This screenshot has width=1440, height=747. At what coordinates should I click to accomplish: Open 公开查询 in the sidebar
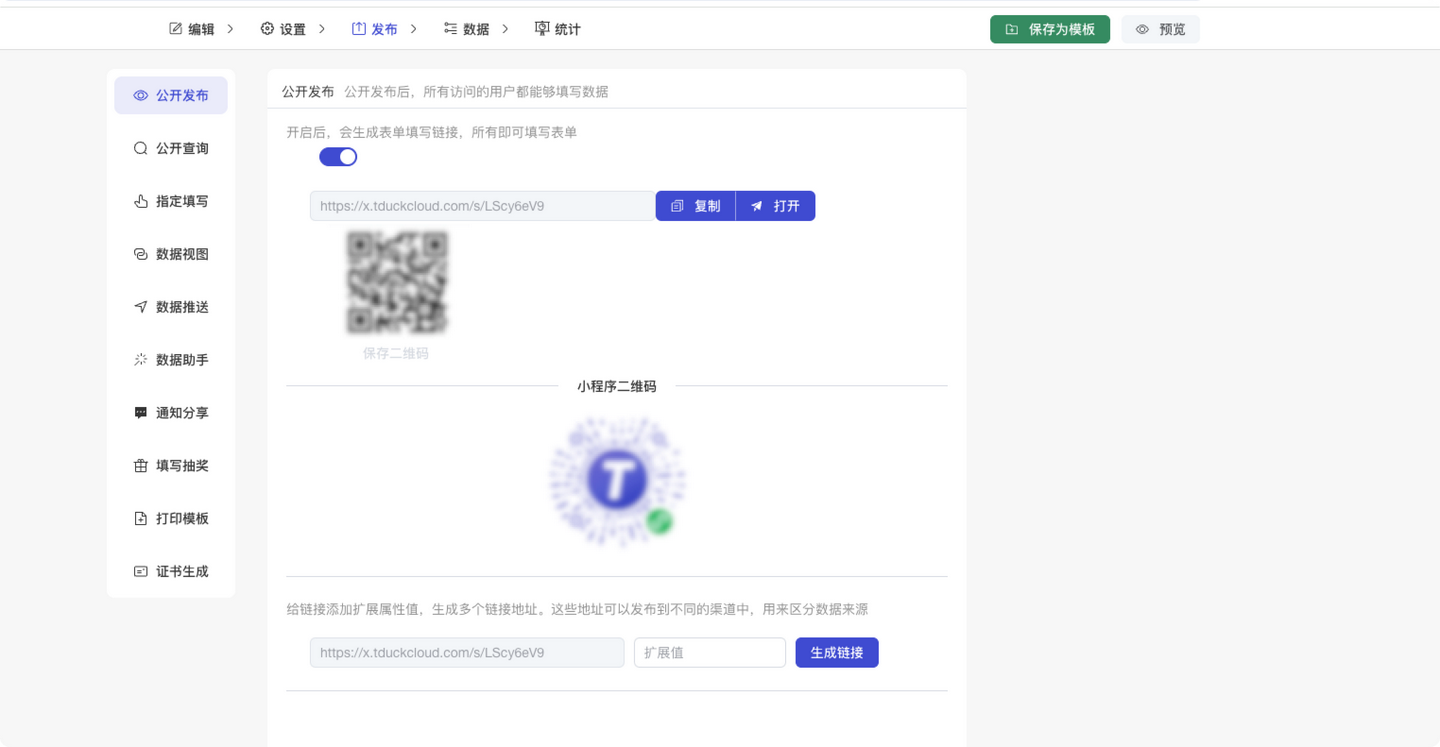[171, 148]
